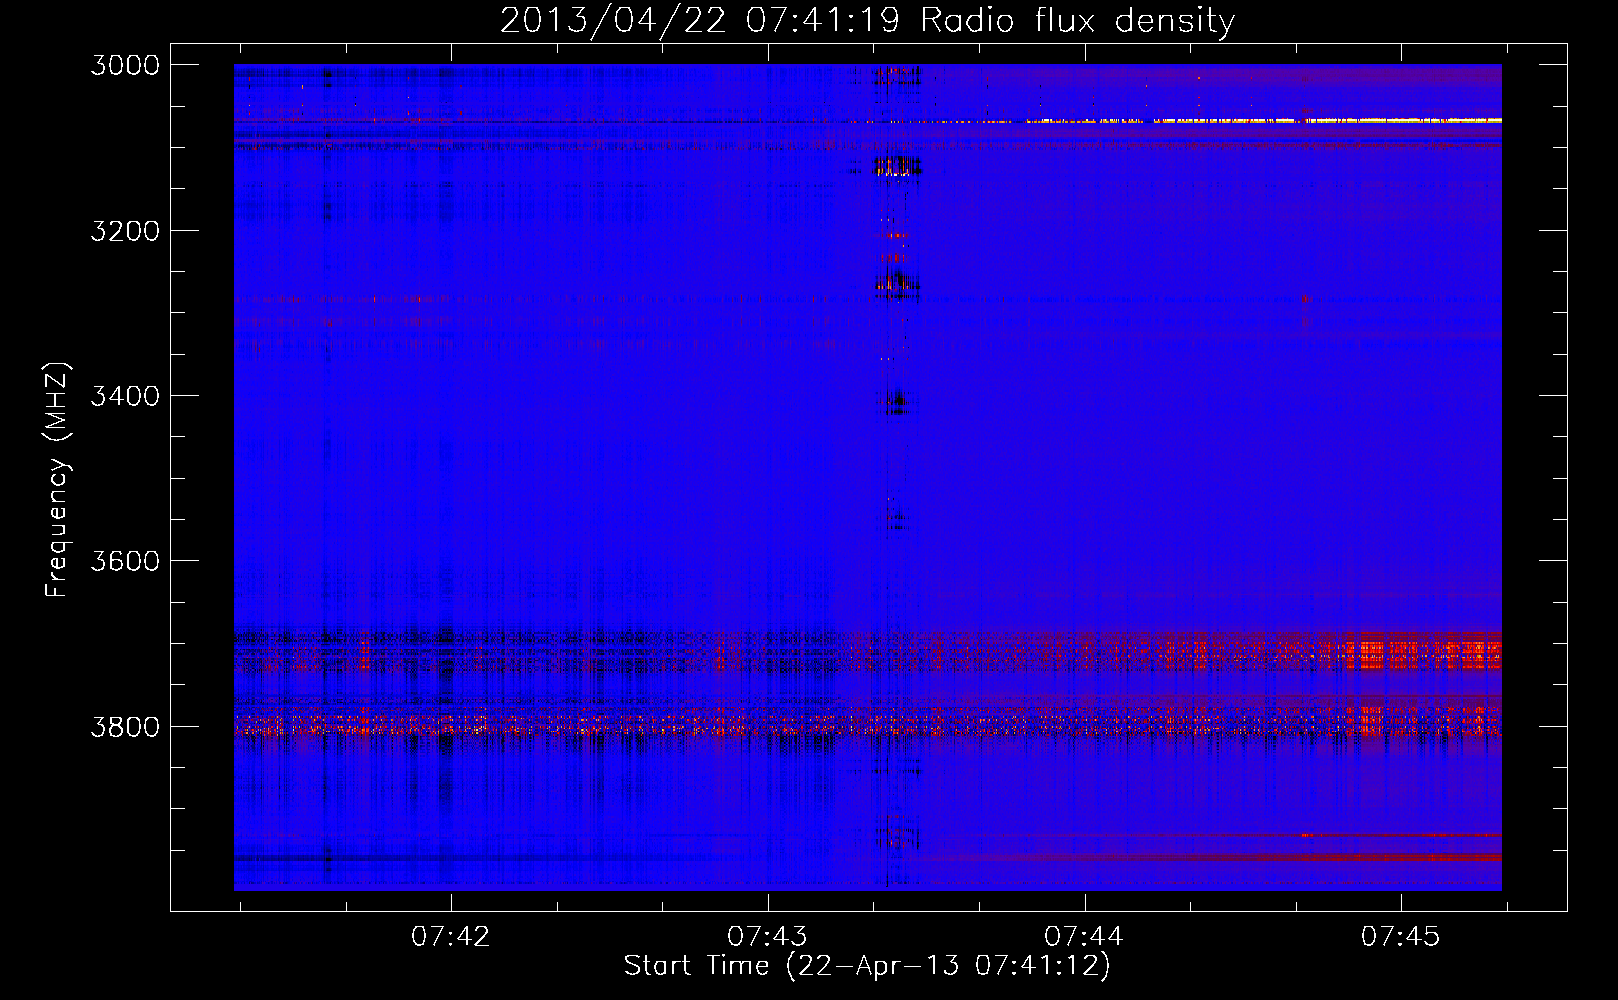This screenshot has width=1618, height=1000.
Task: Click the 3800 frequency axis label
Action: [125, 726]
